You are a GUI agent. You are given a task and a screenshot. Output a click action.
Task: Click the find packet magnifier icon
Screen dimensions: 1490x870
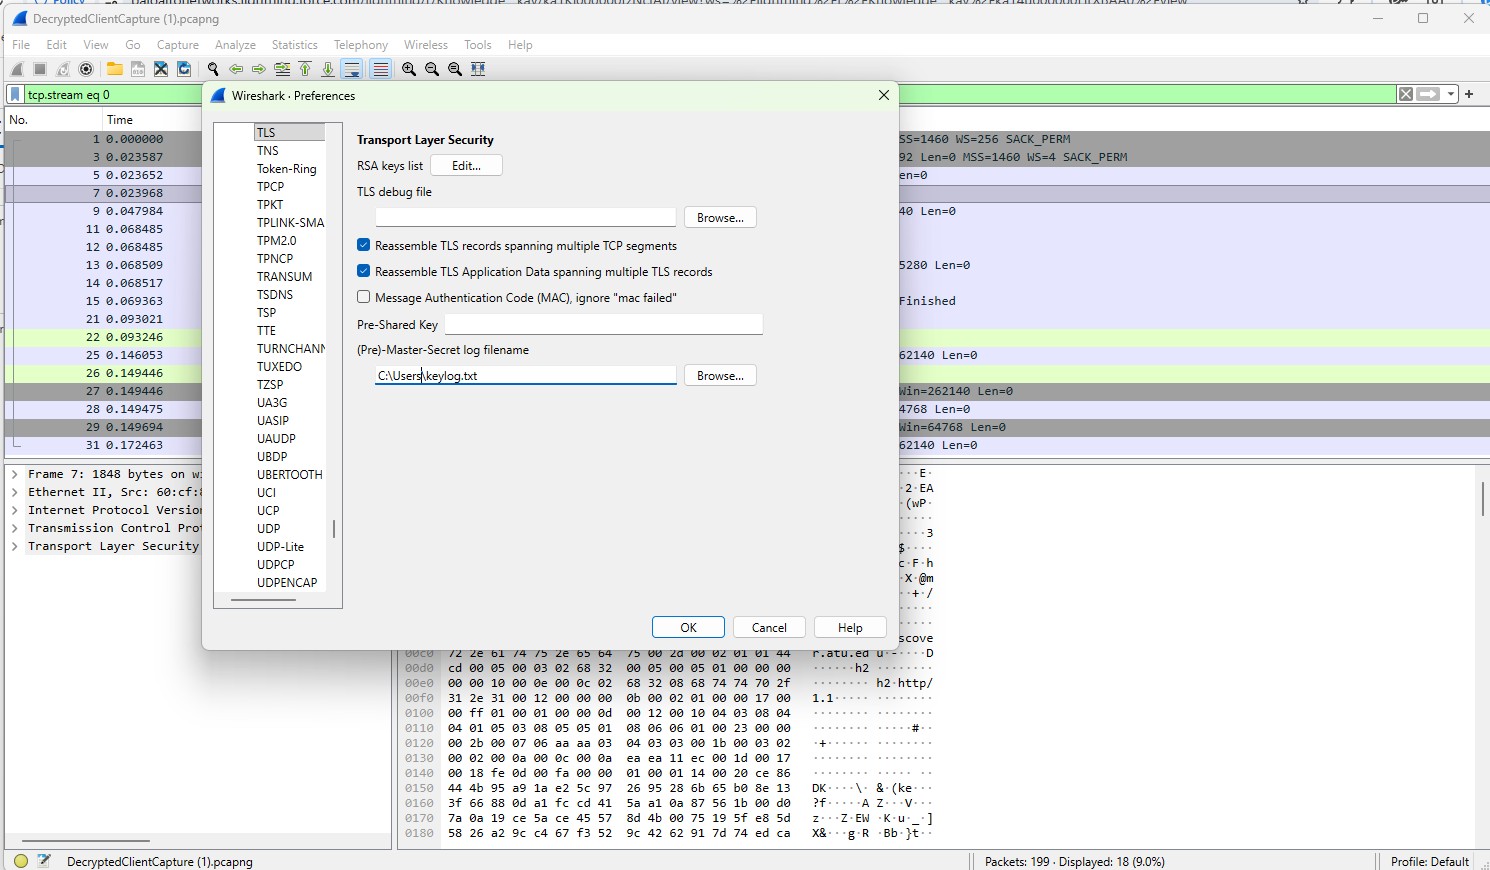pos(213,69)
